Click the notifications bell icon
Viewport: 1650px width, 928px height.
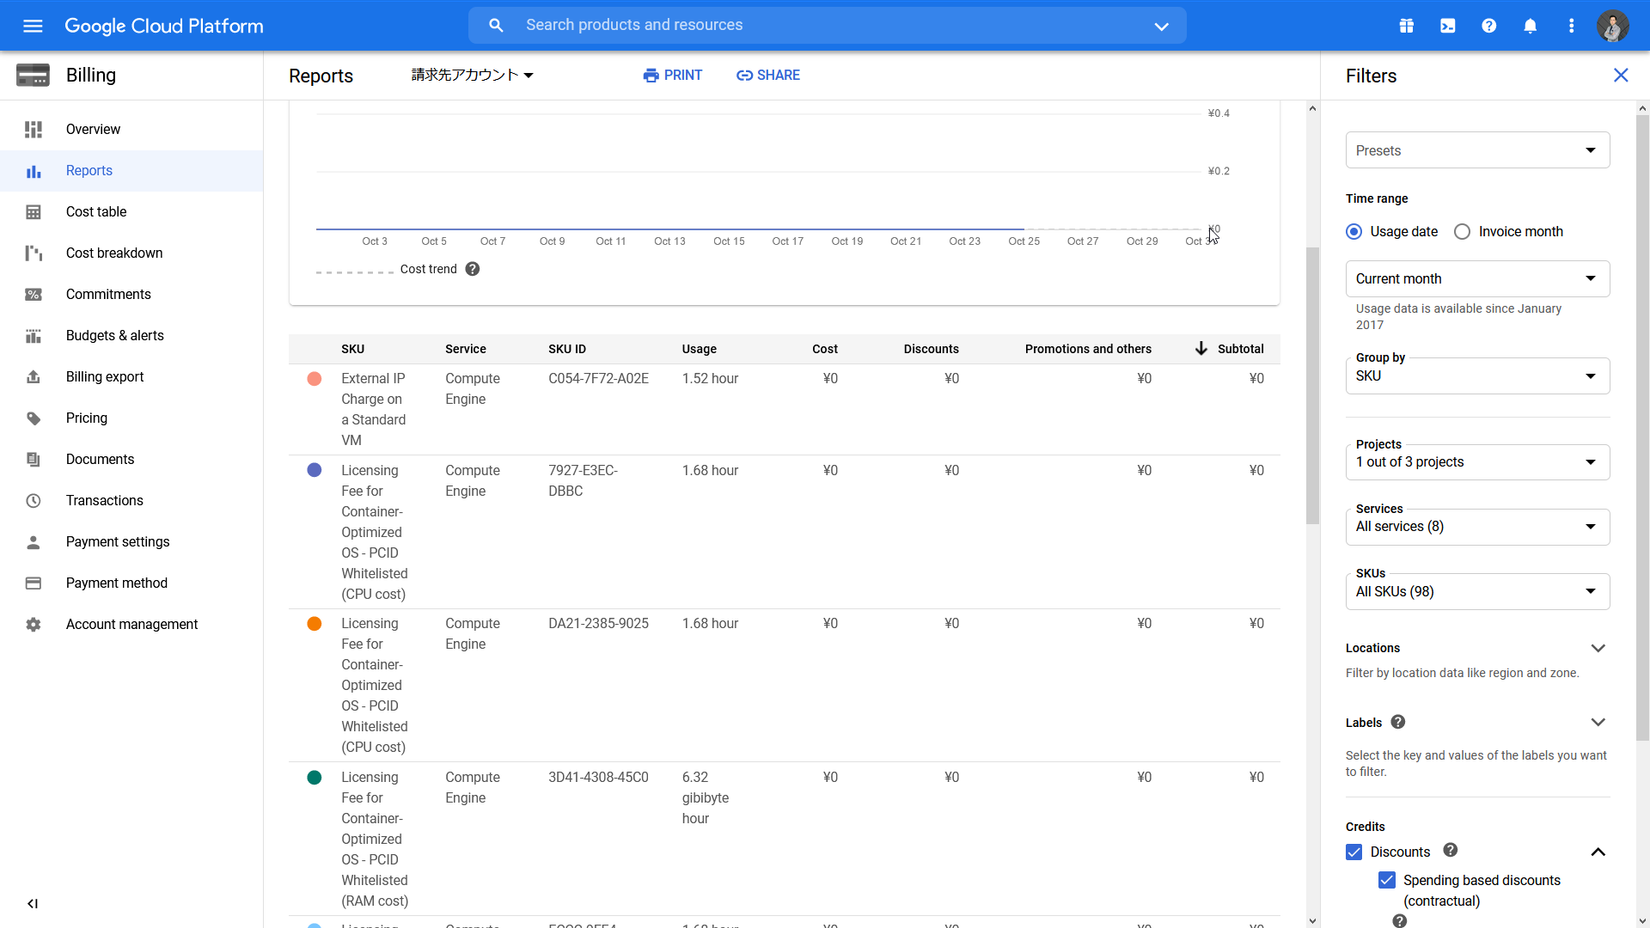point(1530,26)
